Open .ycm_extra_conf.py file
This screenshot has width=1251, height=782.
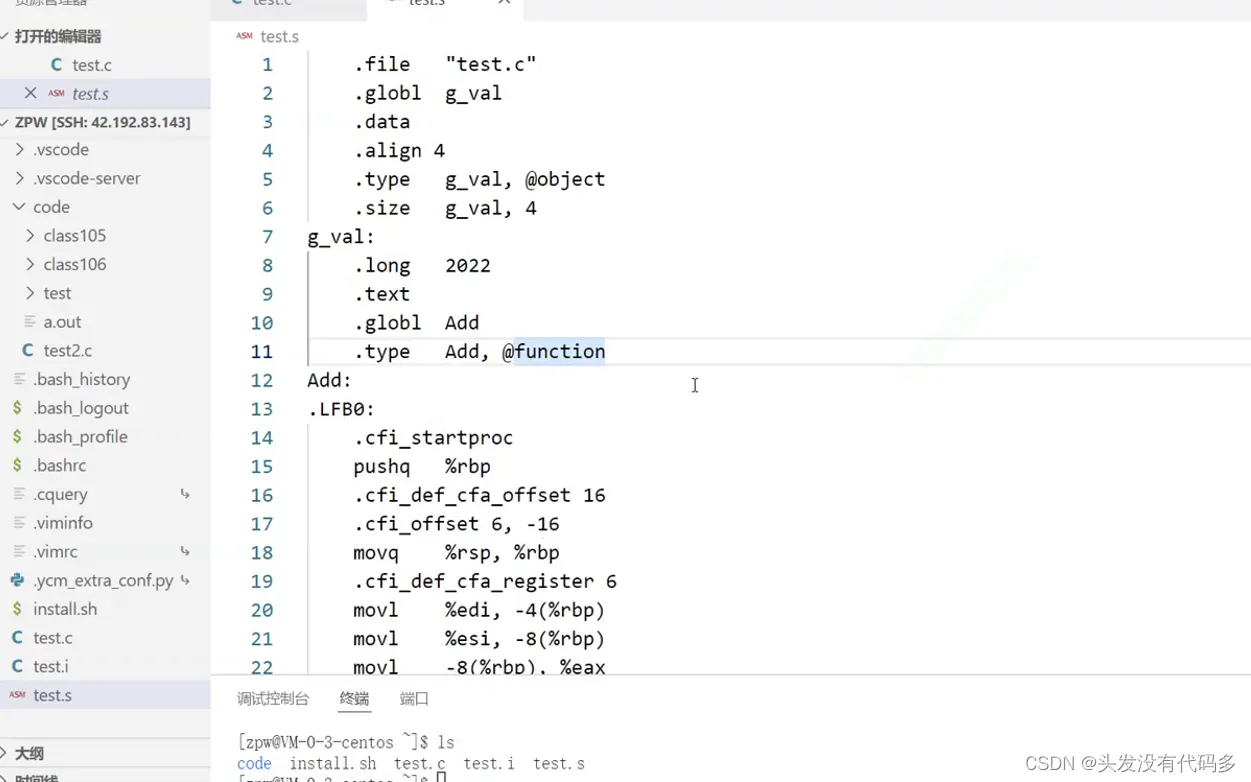103,580
